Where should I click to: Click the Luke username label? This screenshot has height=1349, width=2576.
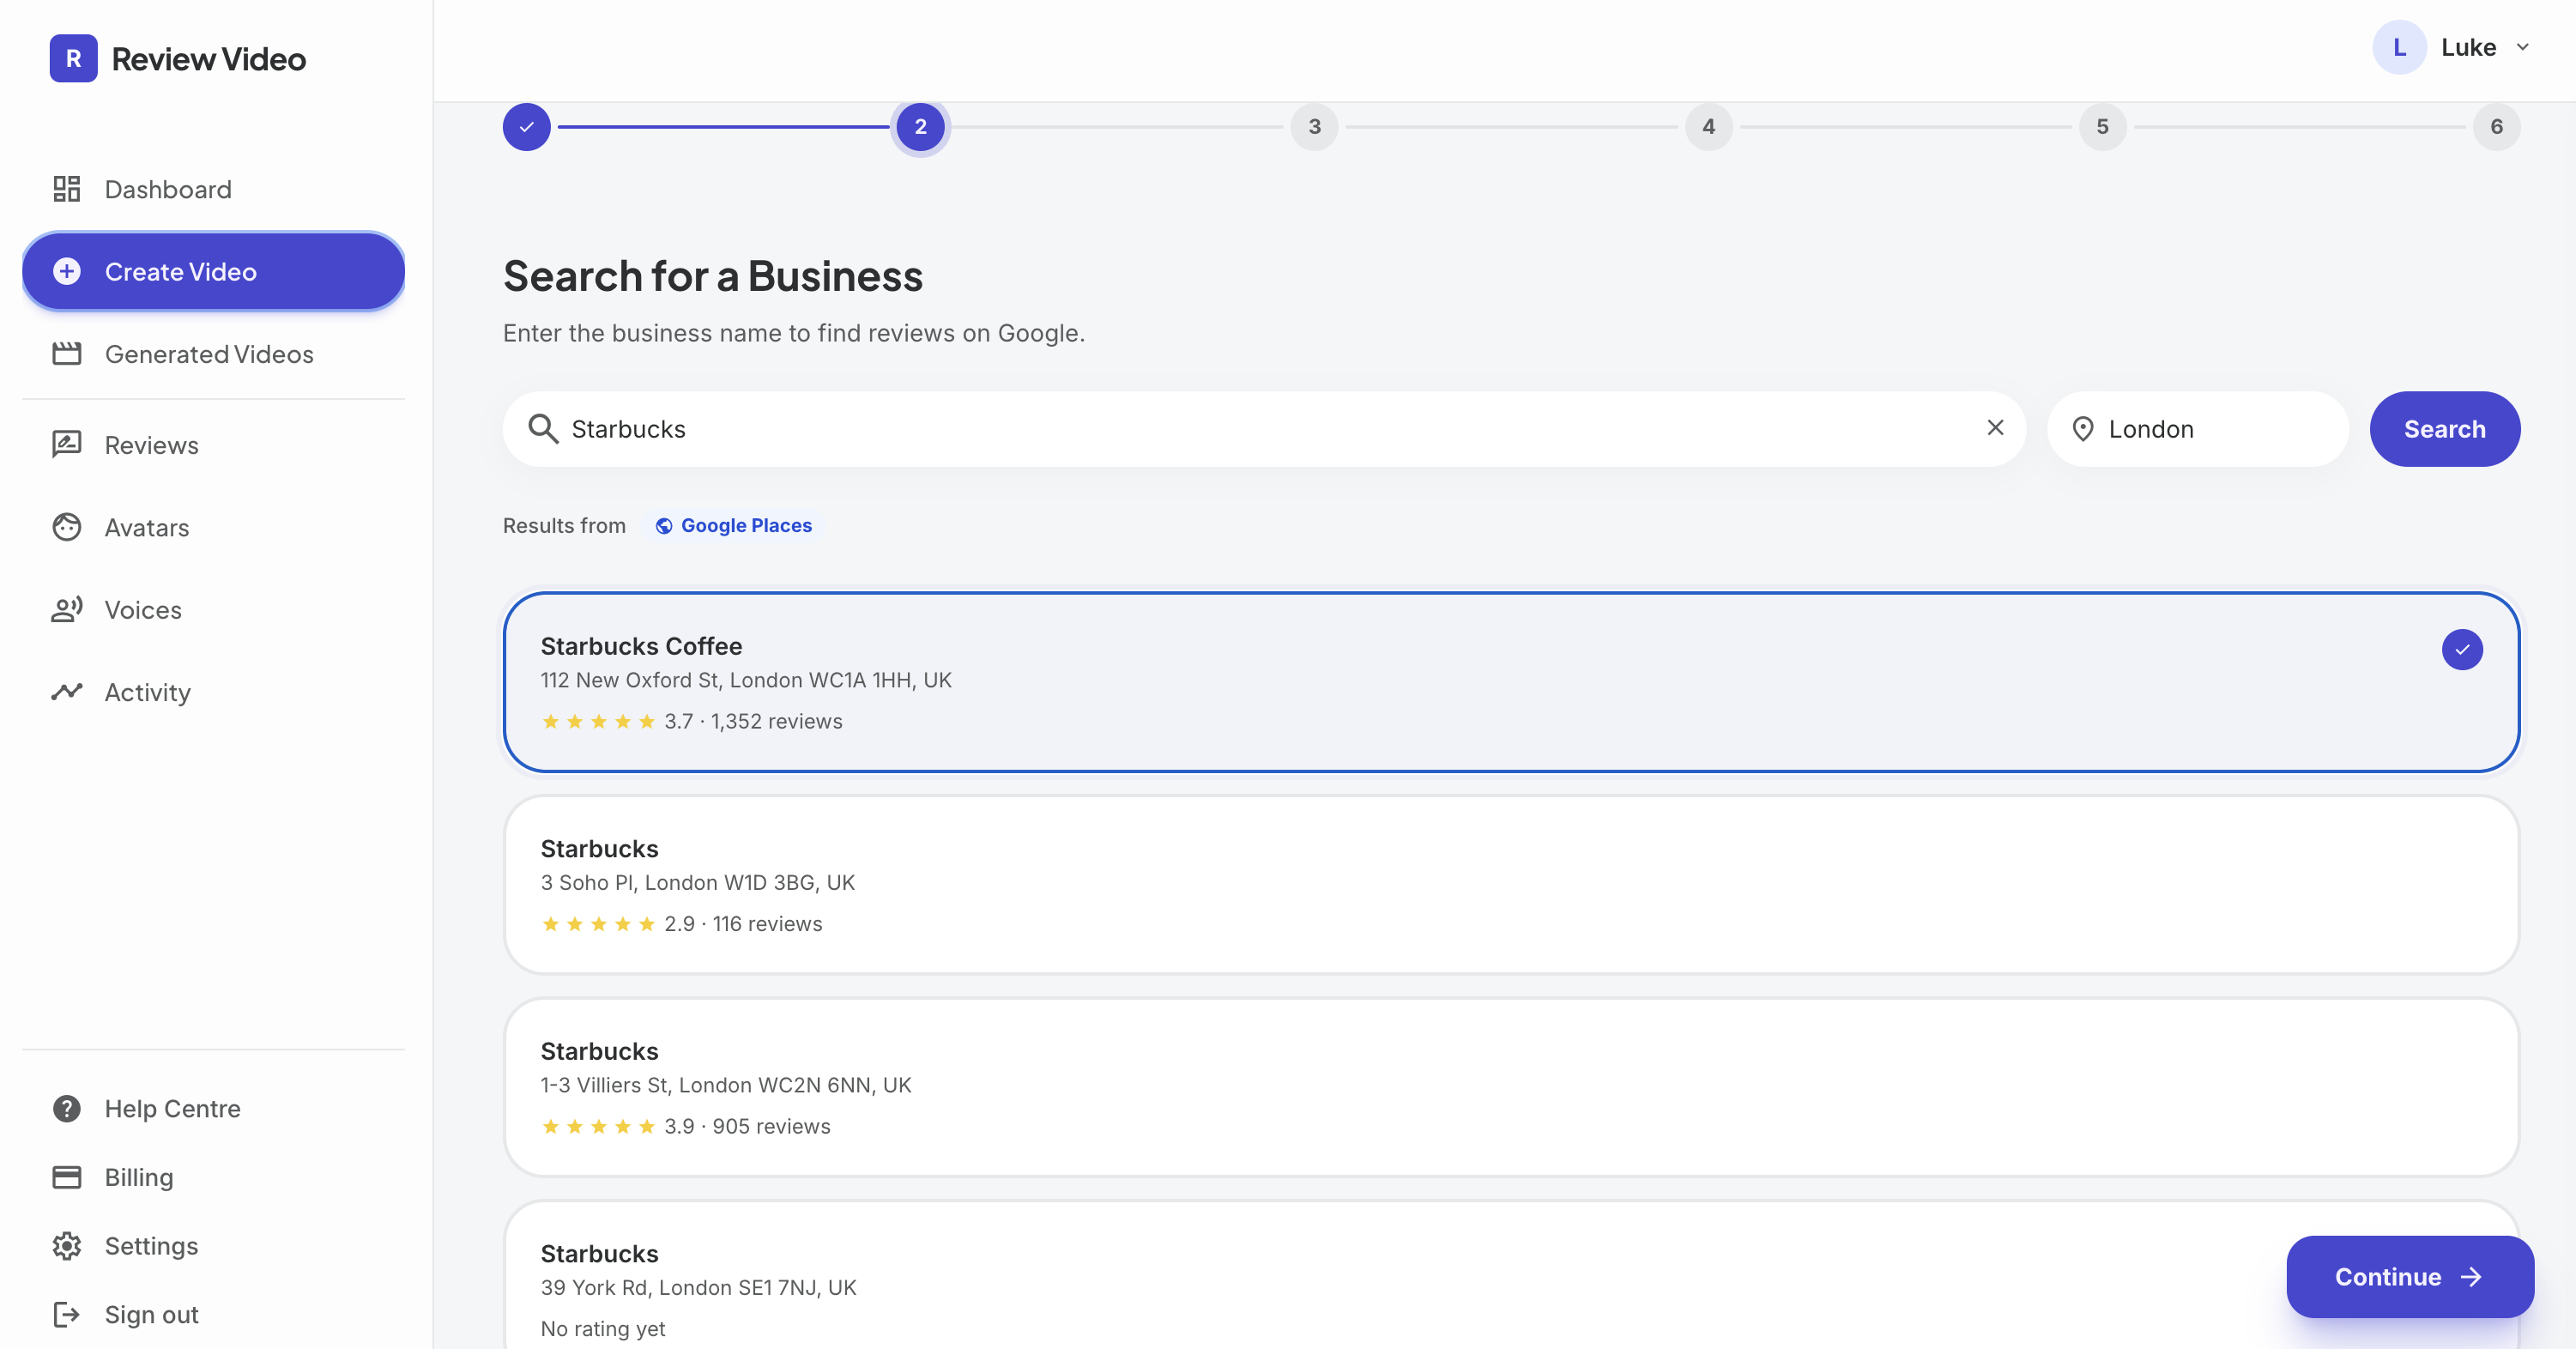point(2468,47)
